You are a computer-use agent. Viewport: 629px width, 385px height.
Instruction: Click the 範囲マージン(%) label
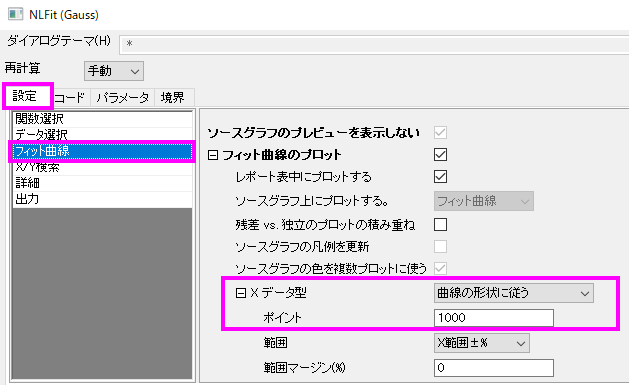click(x=304, y=368)
